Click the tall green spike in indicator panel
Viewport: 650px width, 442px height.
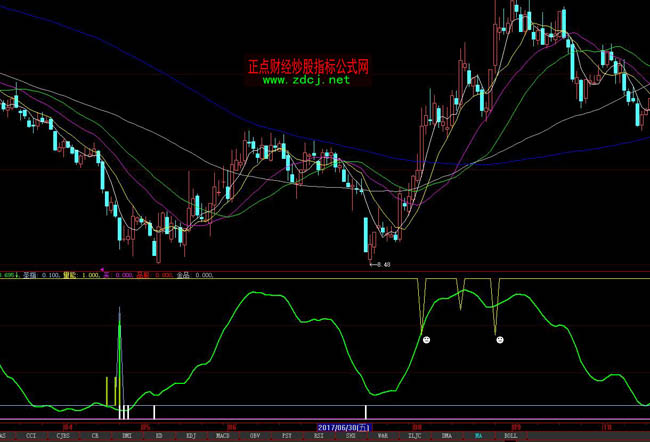pyautogui.click(x=120, y=340)
